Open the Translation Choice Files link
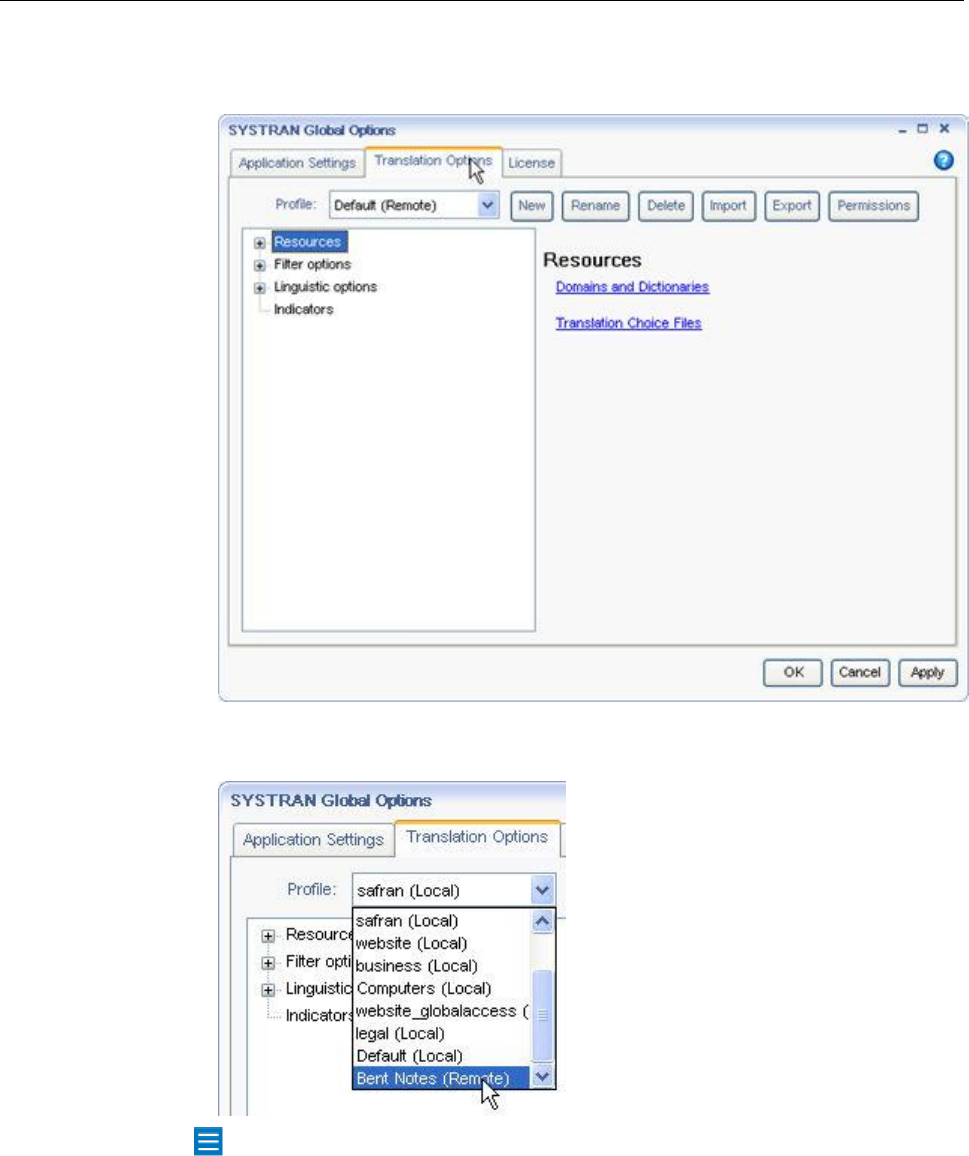This screenshot has width=969, height=1156. (628, 323)
